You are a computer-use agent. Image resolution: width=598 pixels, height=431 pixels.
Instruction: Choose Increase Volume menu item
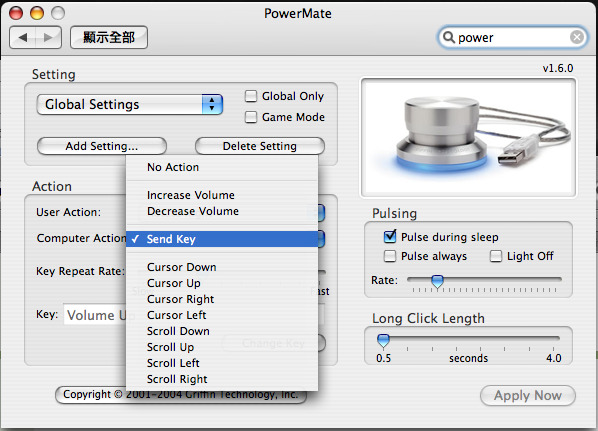tap(222, 195)
